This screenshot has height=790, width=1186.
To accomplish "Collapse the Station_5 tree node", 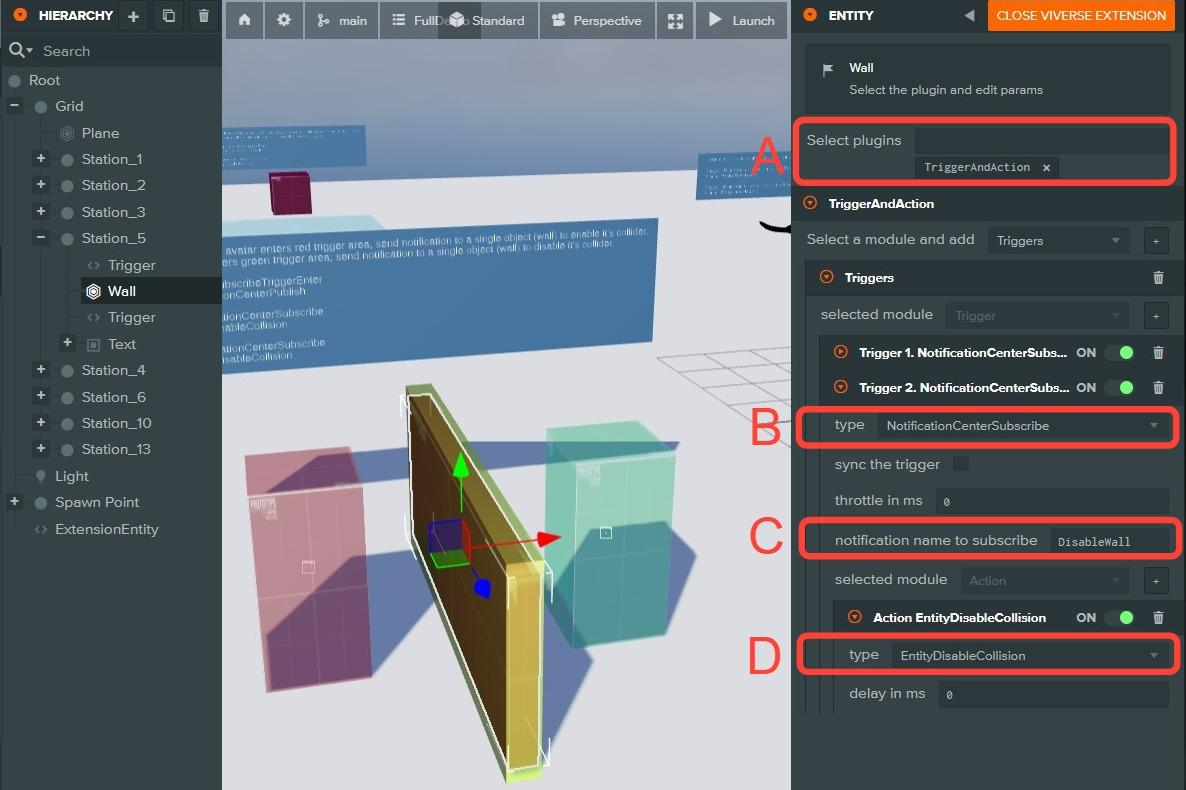I will [x=41, y=238].
